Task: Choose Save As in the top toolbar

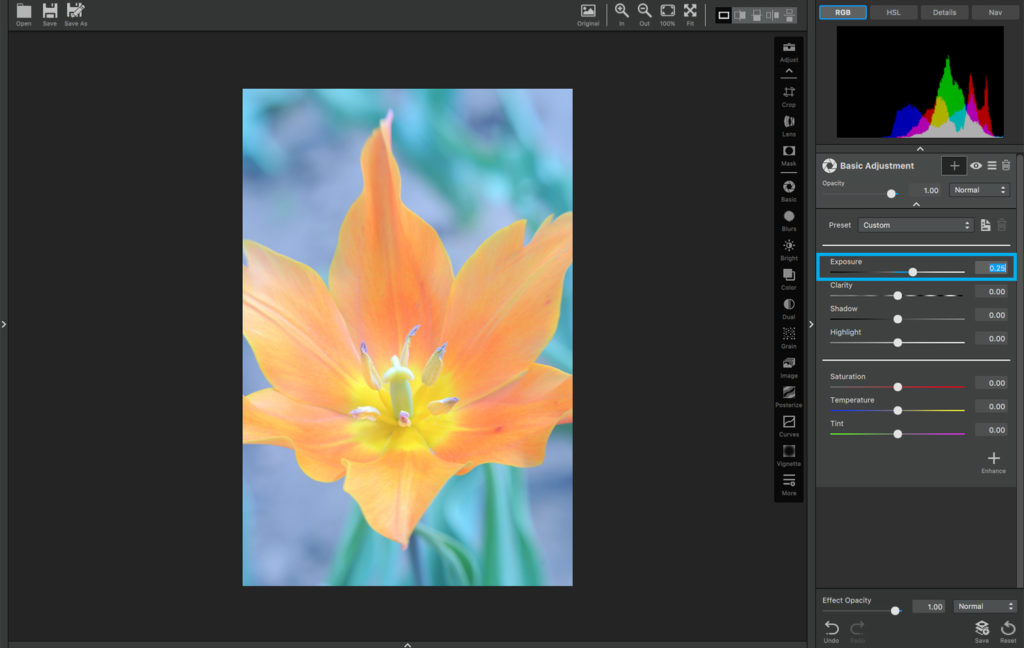Action: (x=76, y=14)
